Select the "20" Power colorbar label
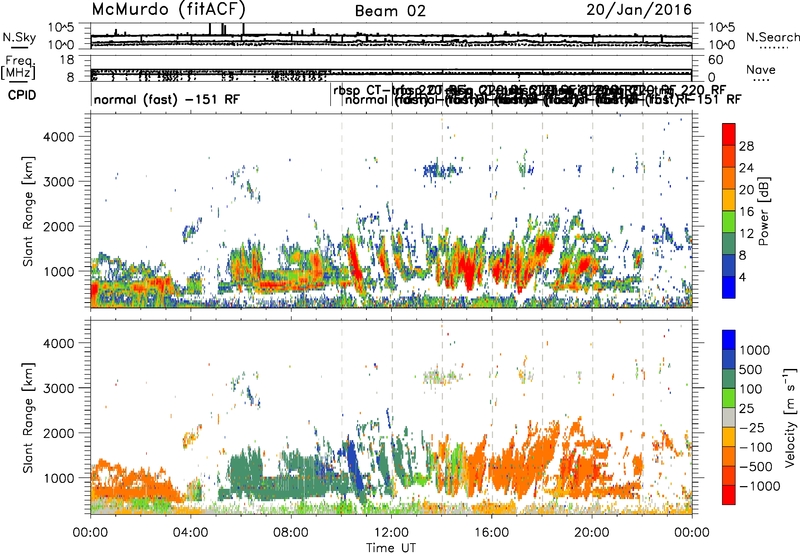 tap(746, 190)
